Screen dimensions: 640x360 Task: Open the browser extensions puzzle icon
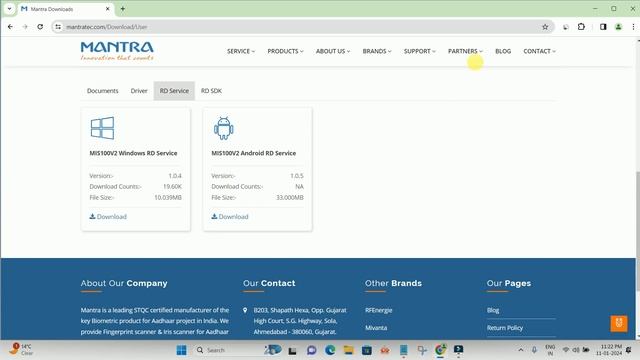(x=581, y=27)
